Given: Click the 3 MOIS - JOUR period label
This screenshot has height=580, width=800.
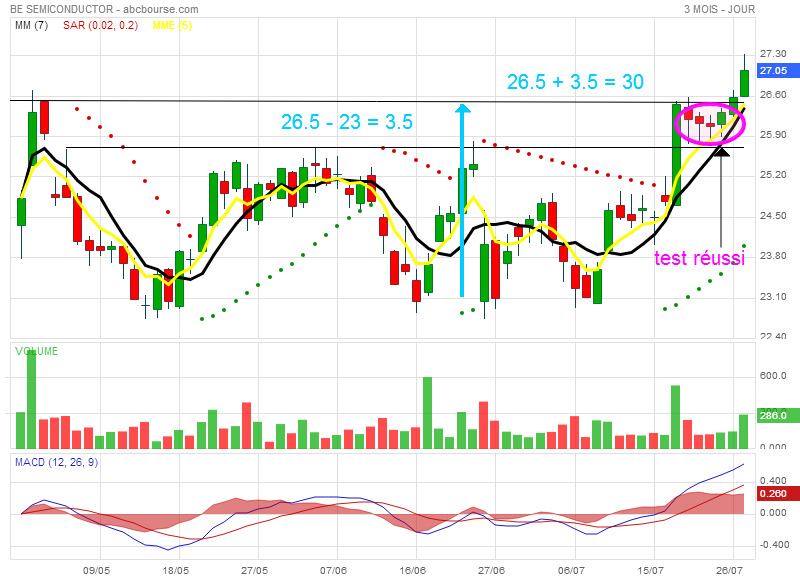Looking at the screenshot, I should pos(720,9).
